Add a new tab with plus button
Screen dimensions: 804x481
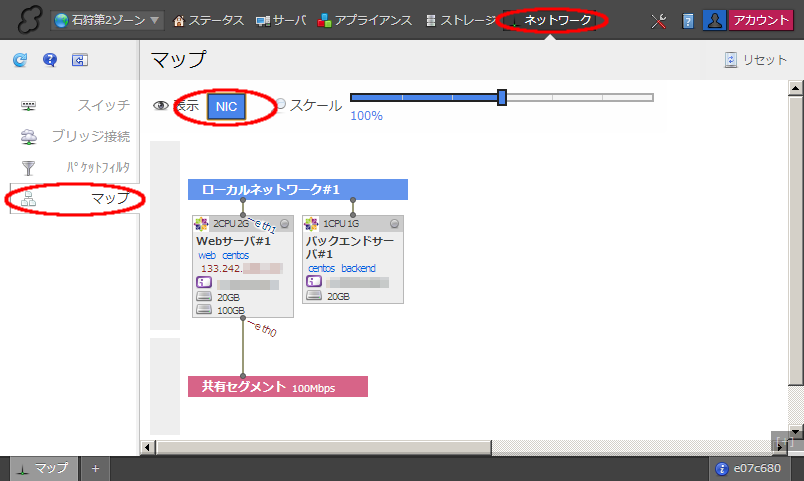[x=96, y=468]
